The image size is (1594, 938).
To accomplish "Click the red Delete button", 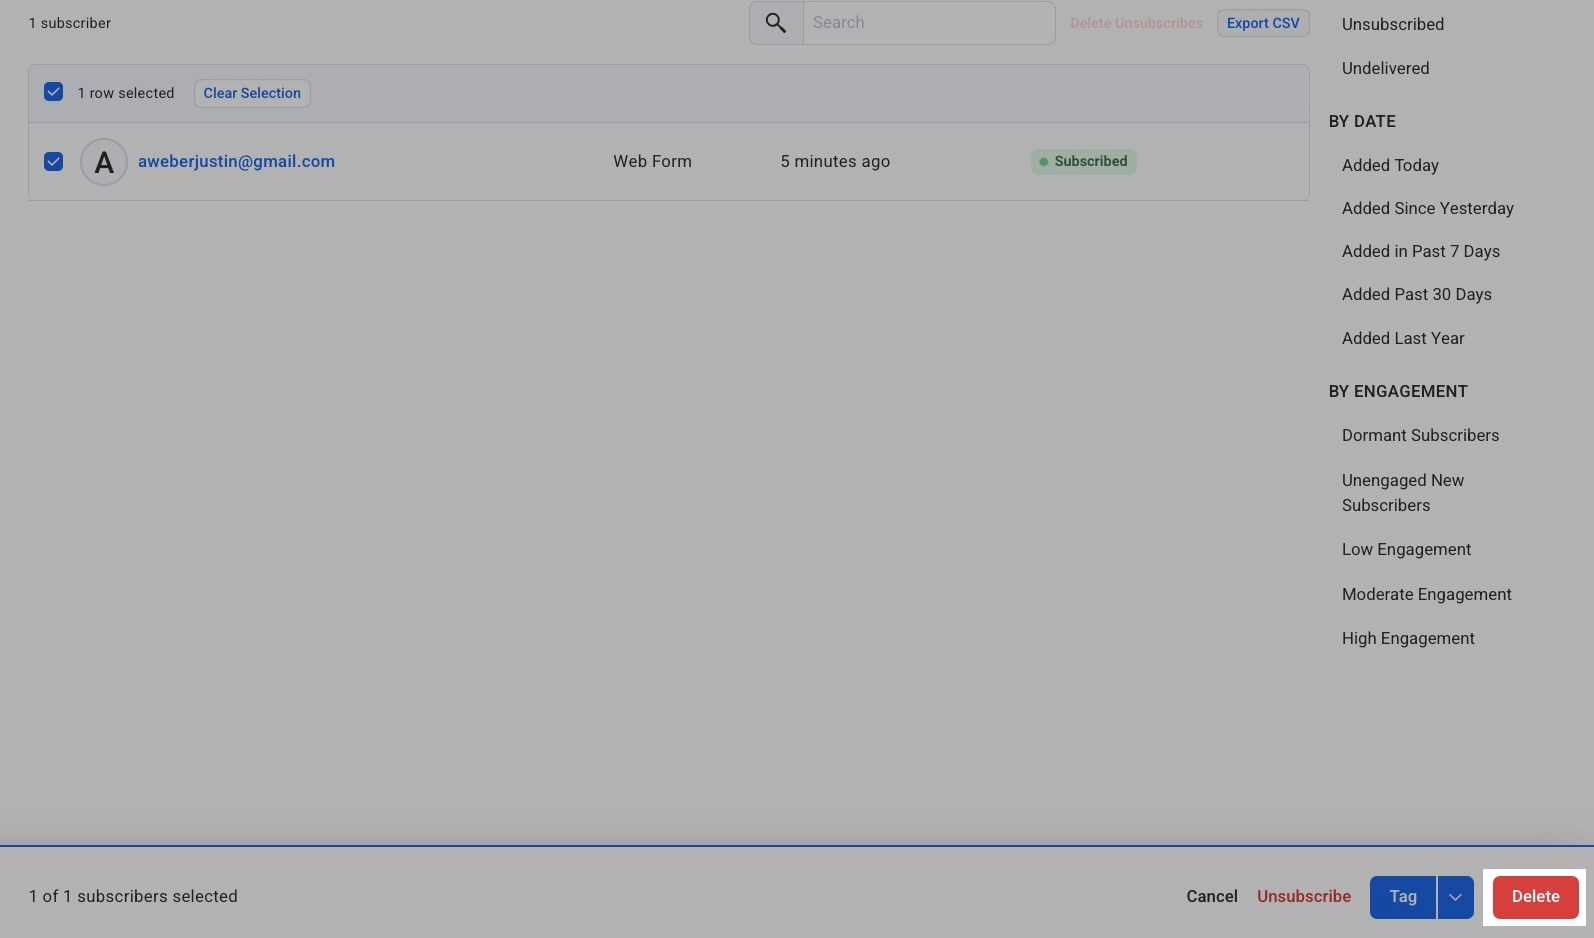I will [1535, 897].
